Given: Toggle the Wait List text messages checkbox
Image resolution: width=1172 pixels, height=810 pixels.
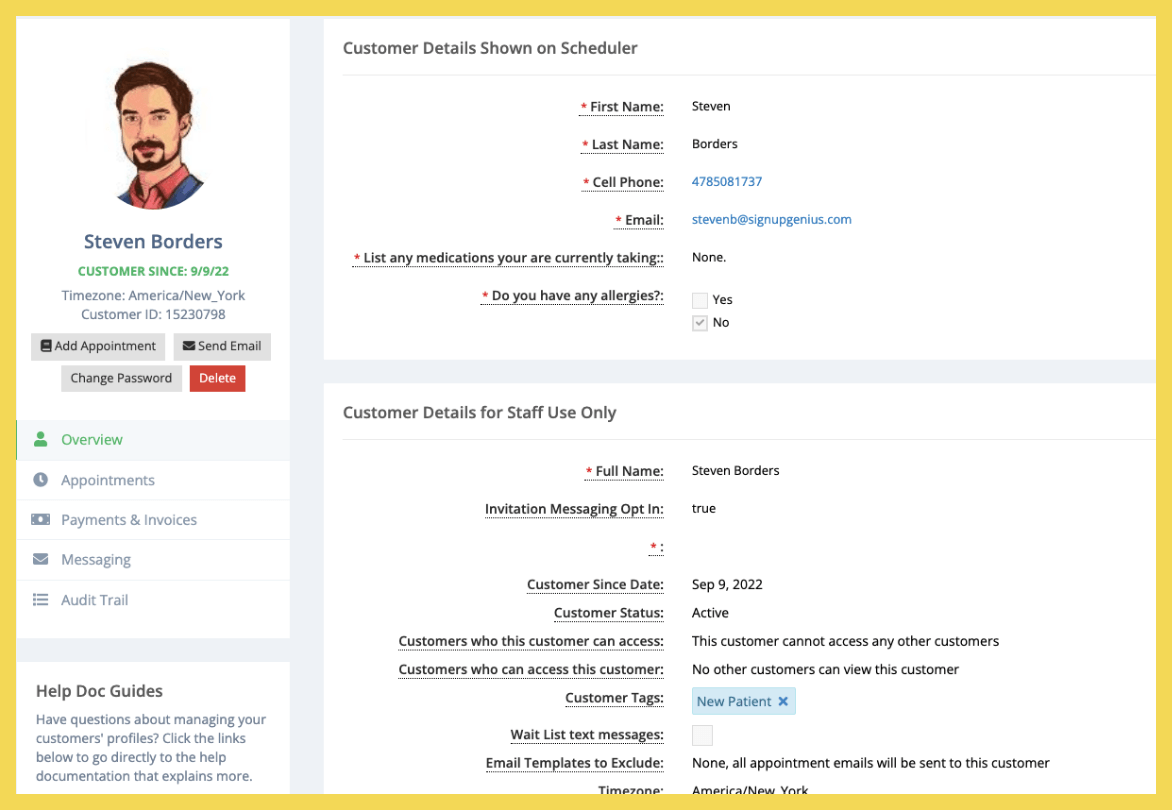Looking at the screenshot, I should 702,735.
